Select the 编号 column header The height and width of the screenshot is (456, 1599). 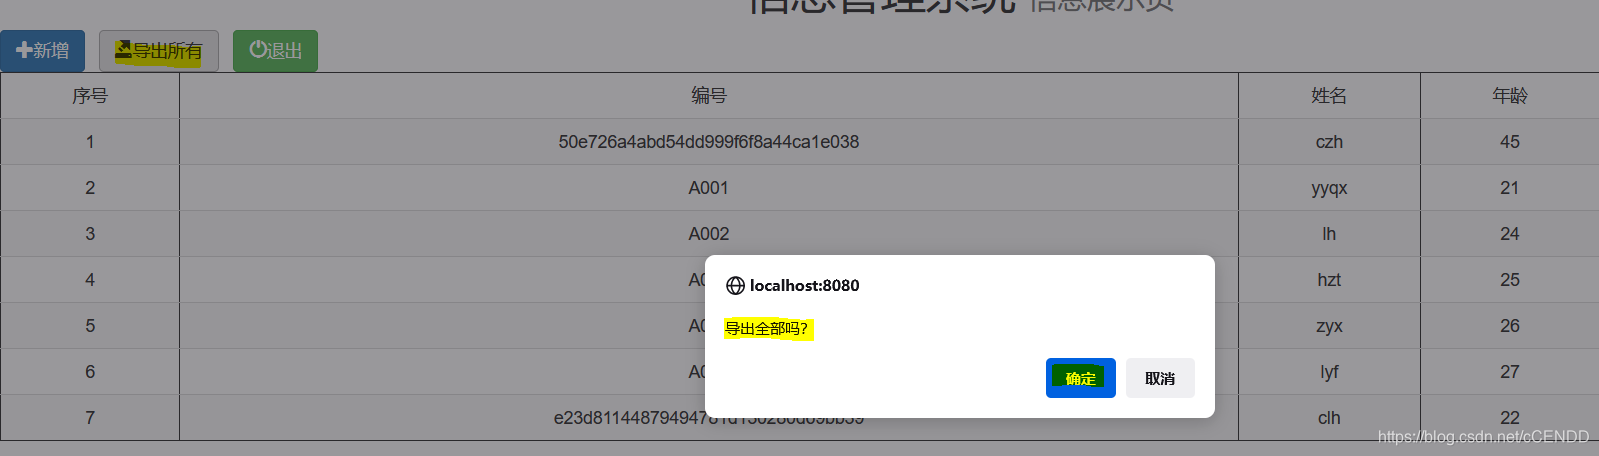coord(709,96)
